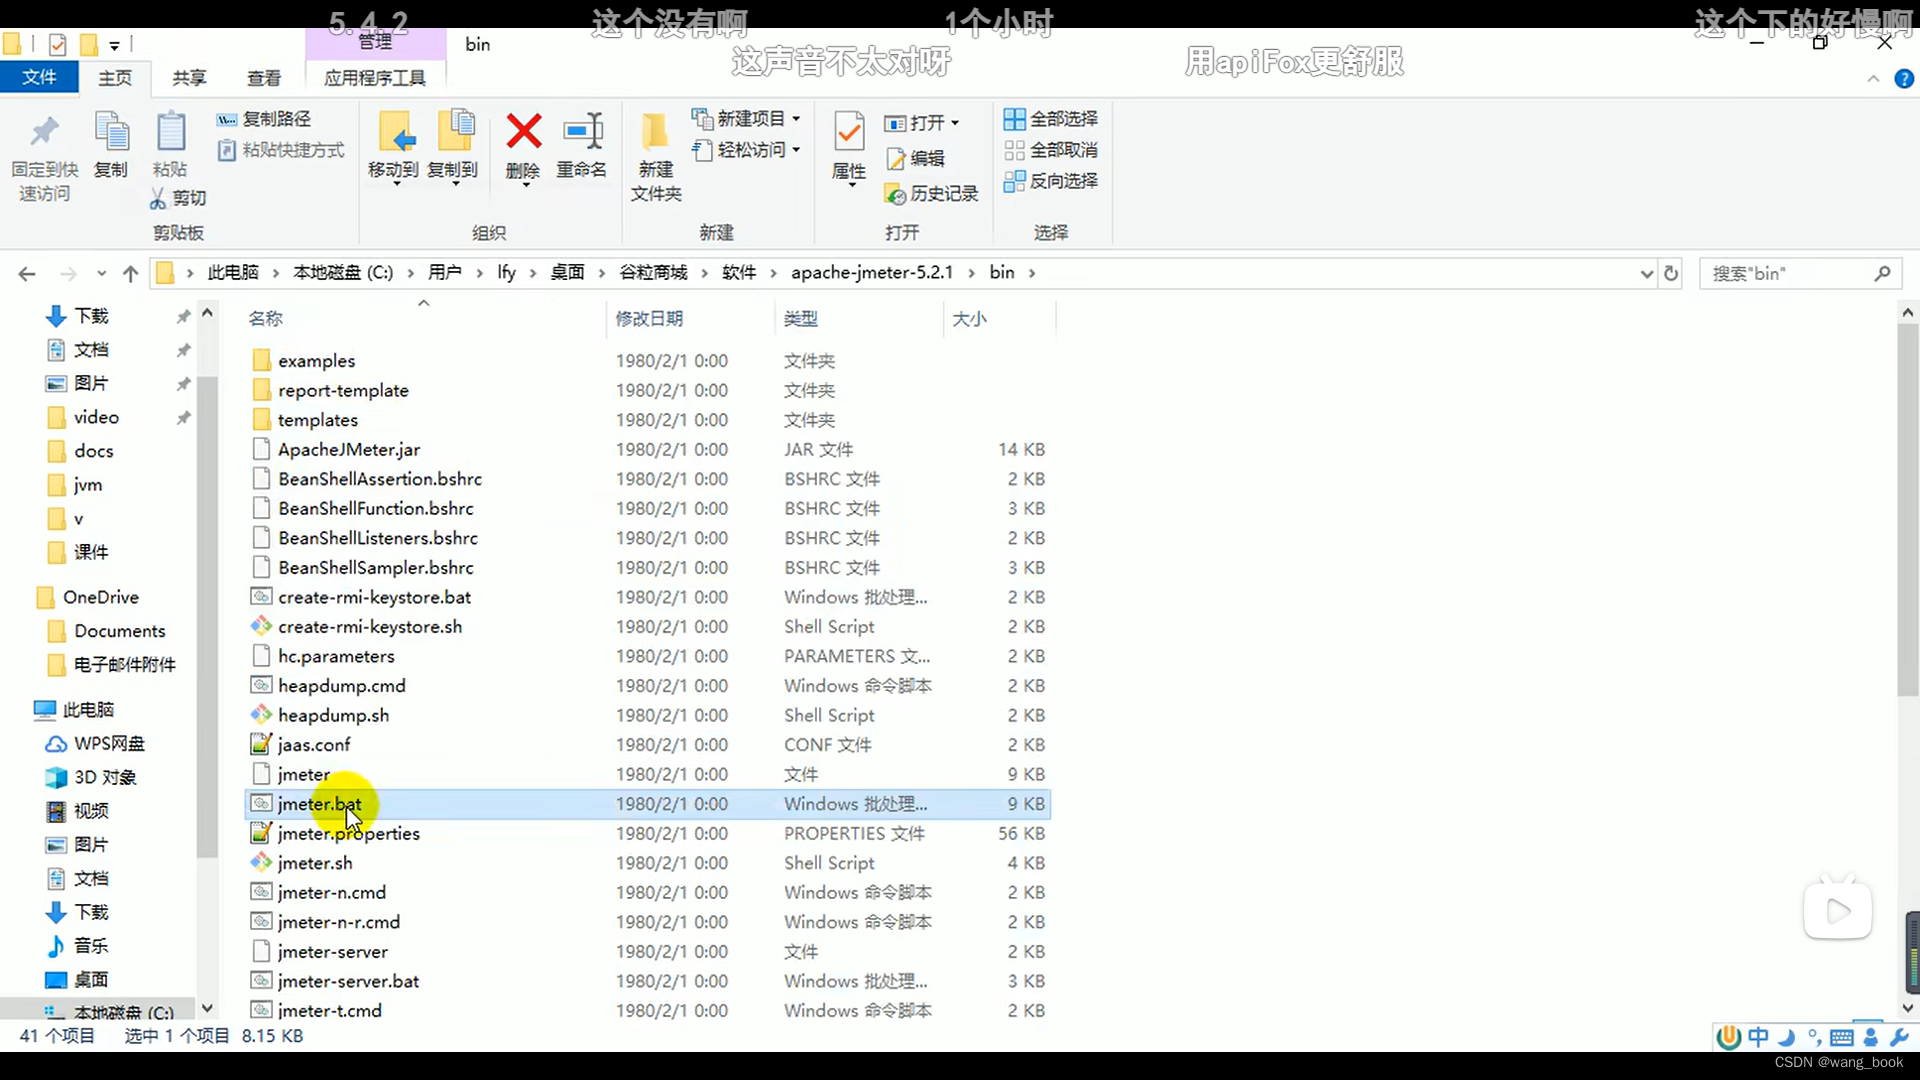The image size is (1920, 1080).
Task: Open the Open button dropdown
Action: tap(955, 123)
